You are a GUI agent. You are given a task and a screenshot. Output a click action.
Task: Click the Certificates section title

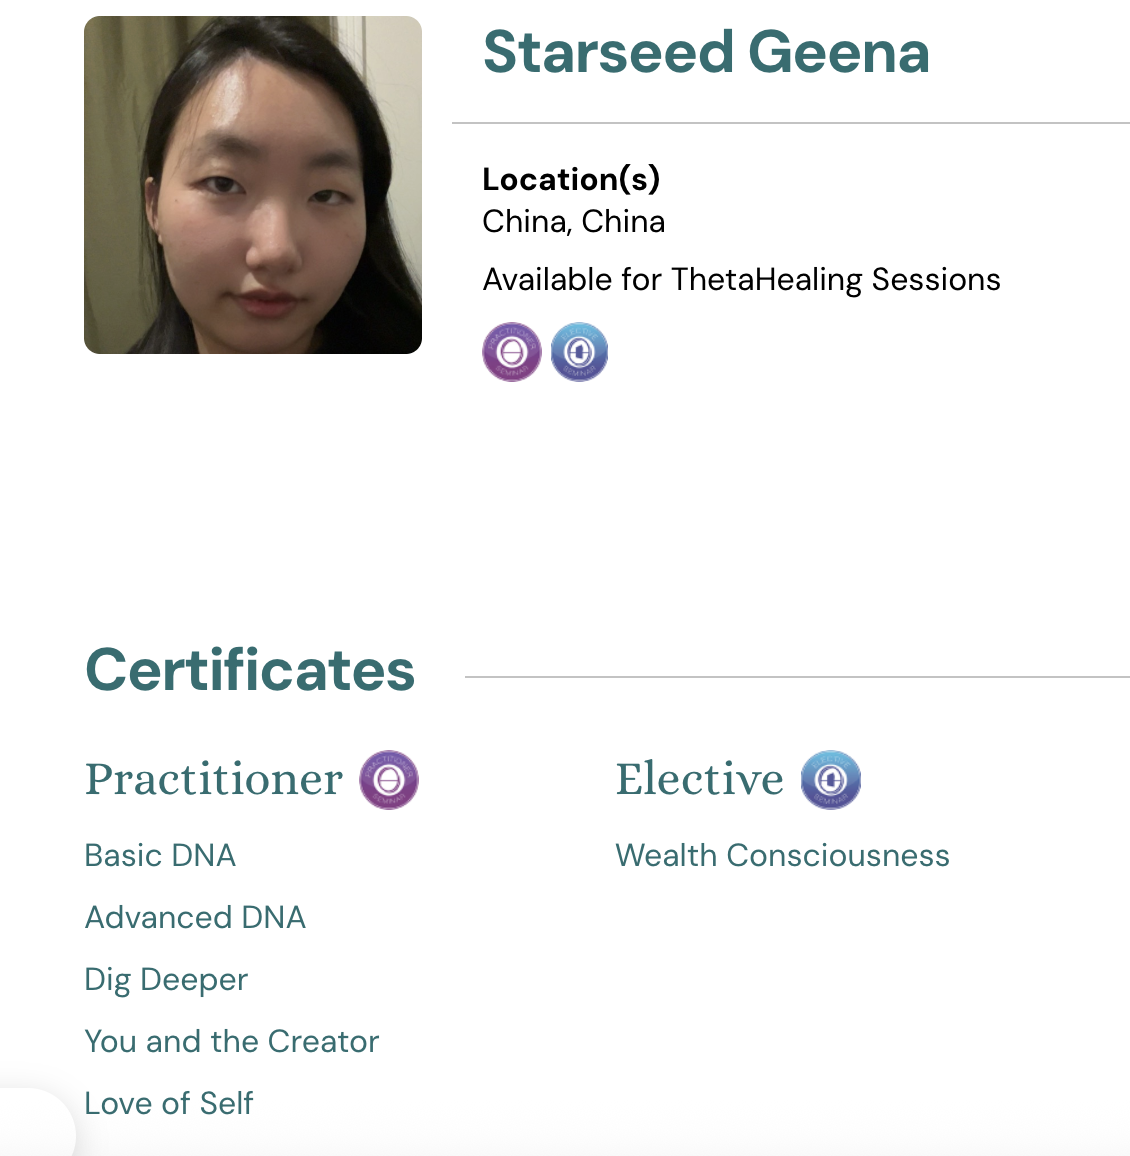pos(250,670)
